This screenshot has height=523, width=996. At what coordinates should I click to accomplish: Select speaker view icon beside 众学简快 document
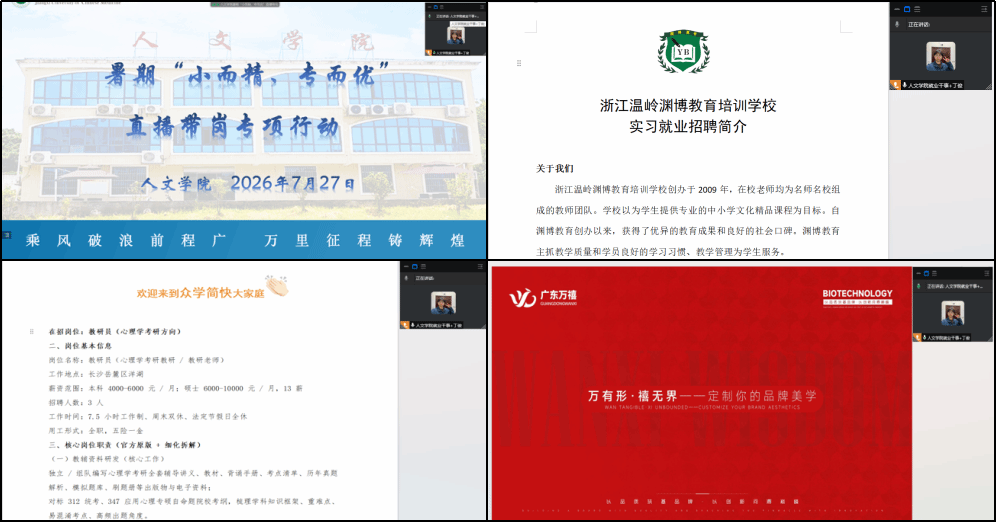415,266
